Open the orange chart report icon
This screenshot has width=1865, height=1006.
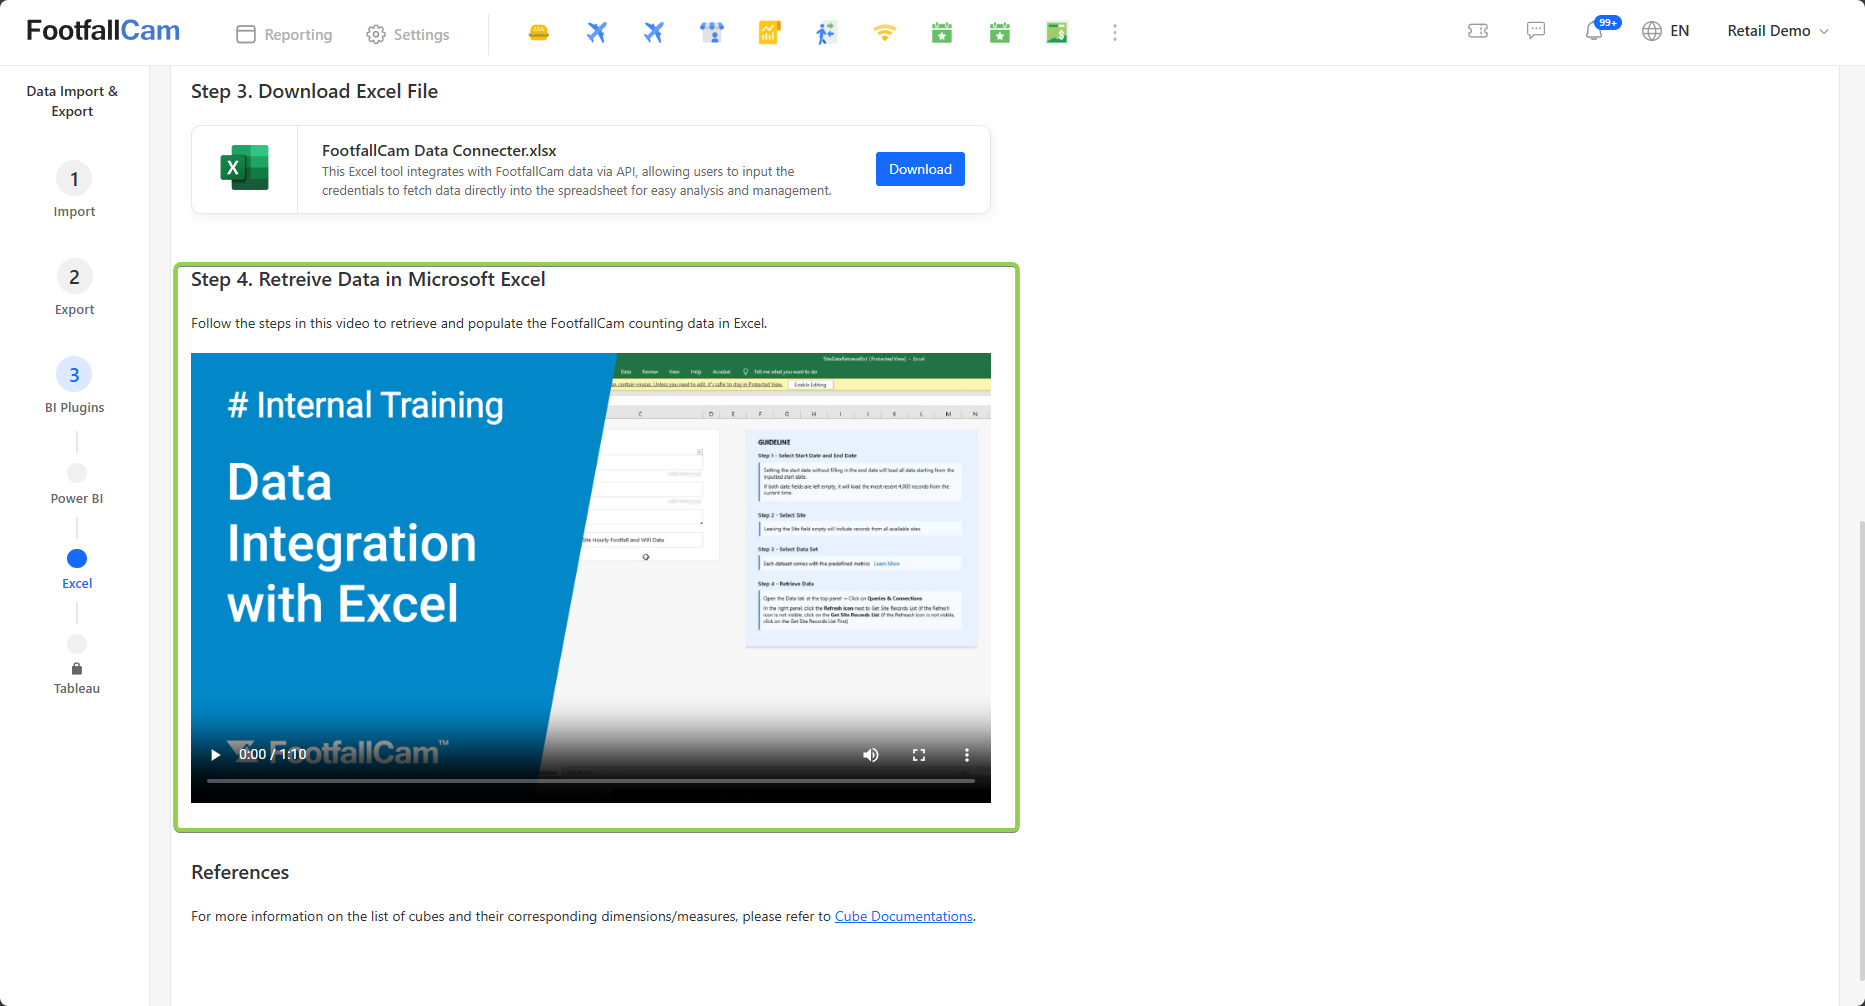pos(769,33)
